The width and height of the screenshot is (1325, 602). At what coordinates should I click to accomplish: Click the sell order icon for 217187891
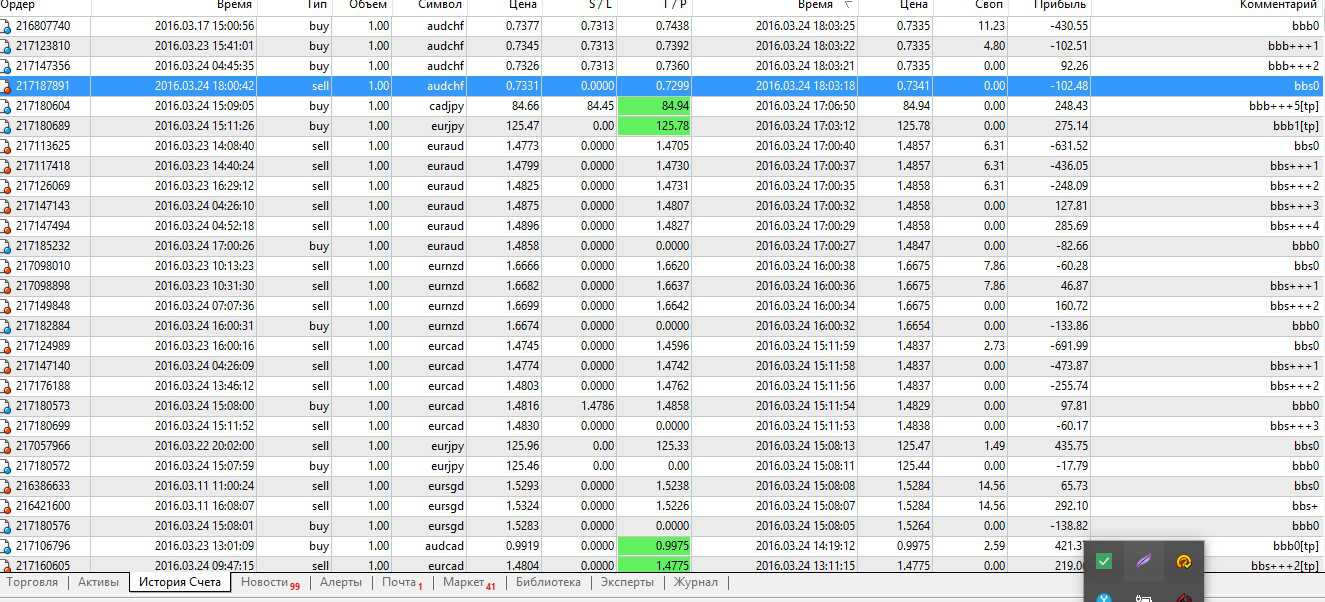(7, 86)
